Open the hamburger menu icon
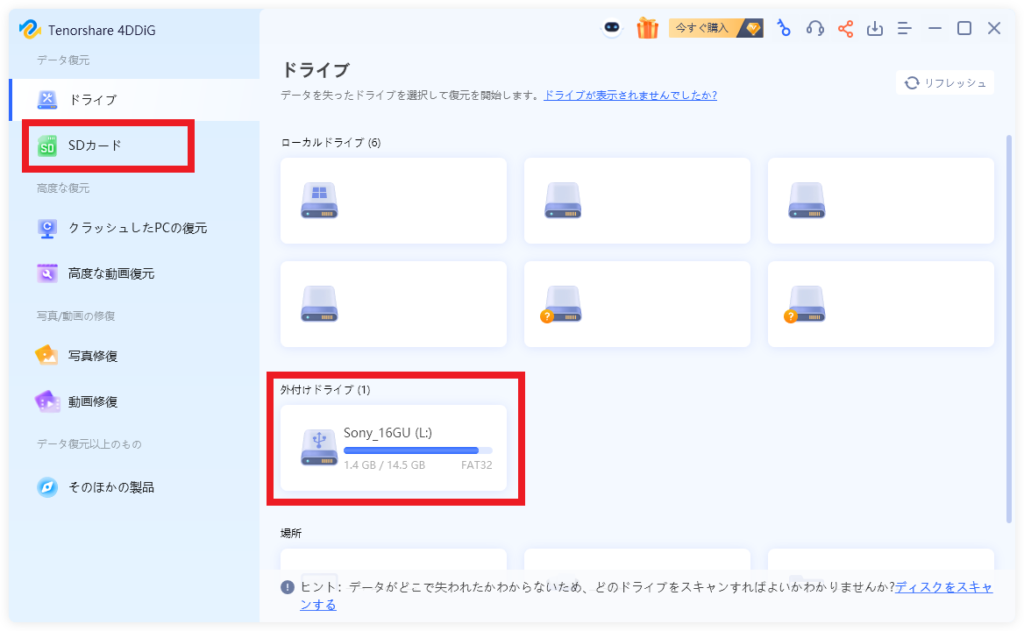Viewport: 1024px width, 631px height. (904, 29)
